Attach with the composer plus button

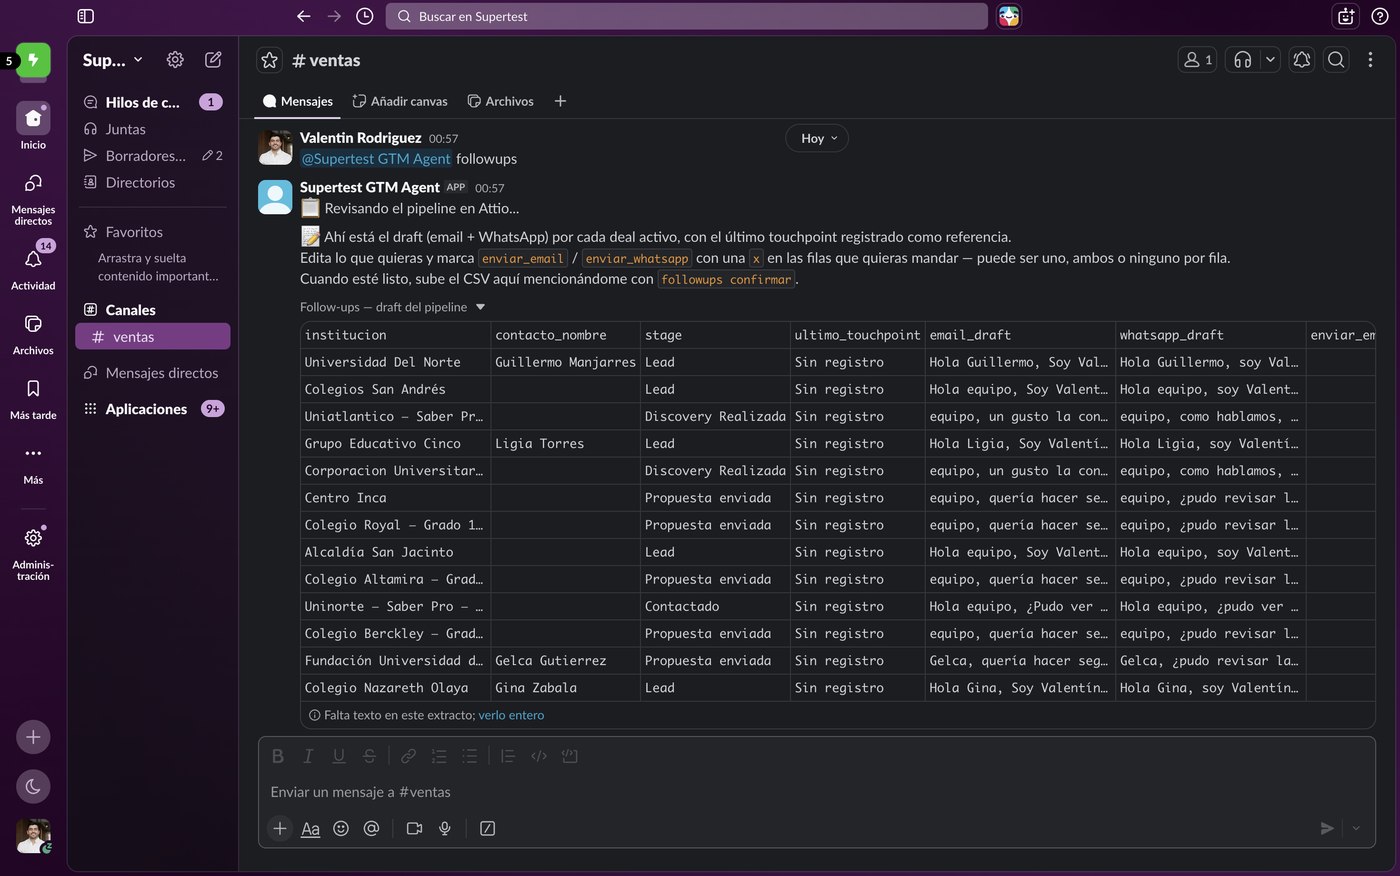tap(280, 828)
